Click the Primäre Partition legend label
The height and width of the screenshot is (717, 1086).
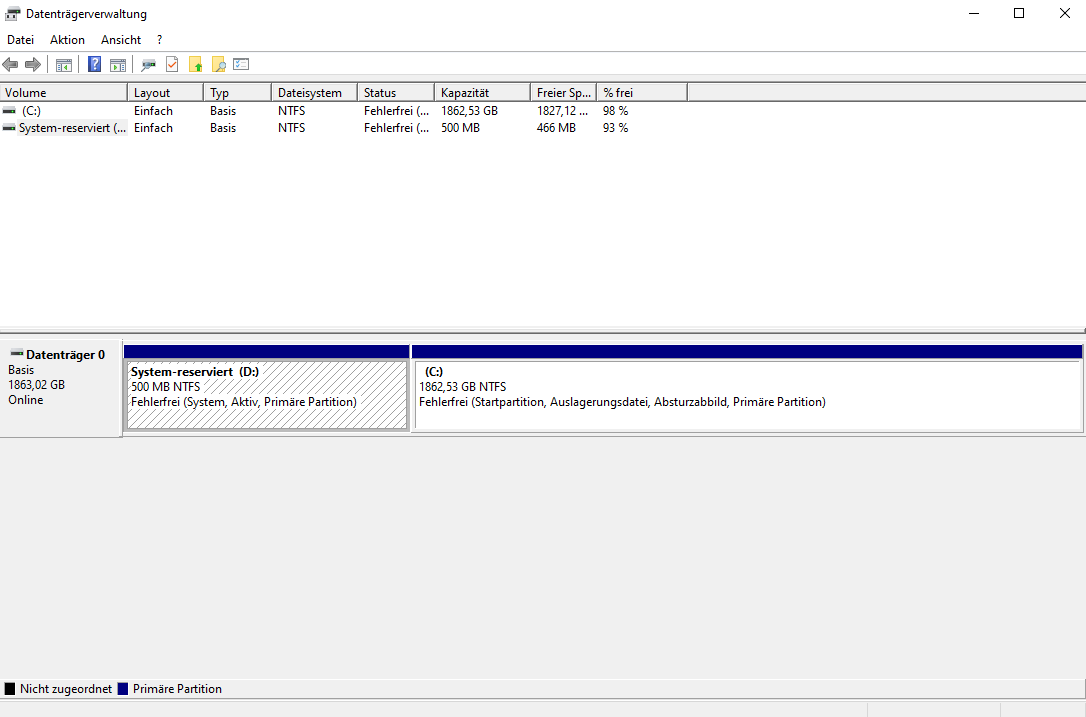pos(177,689)
